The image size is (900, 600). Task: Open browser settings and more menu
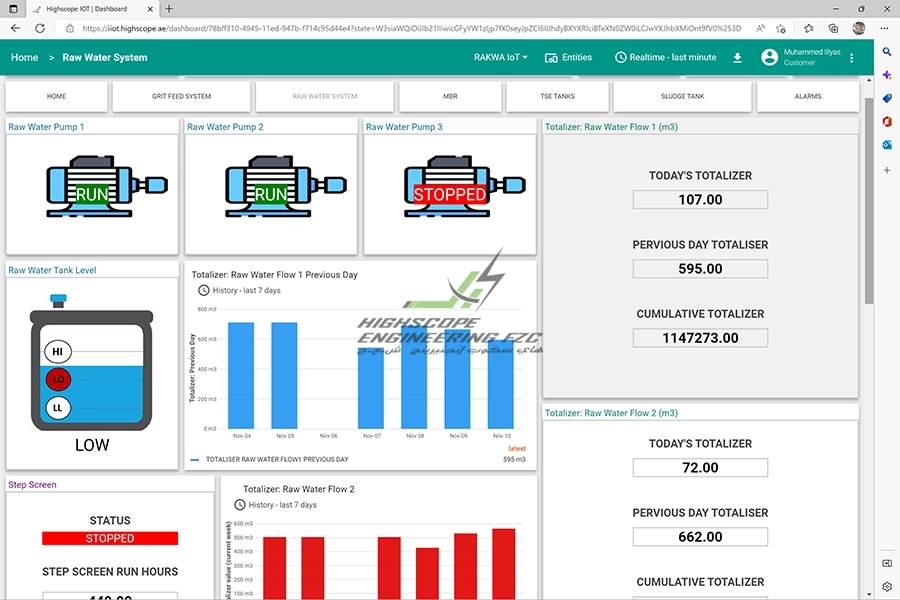coord(884,28)
